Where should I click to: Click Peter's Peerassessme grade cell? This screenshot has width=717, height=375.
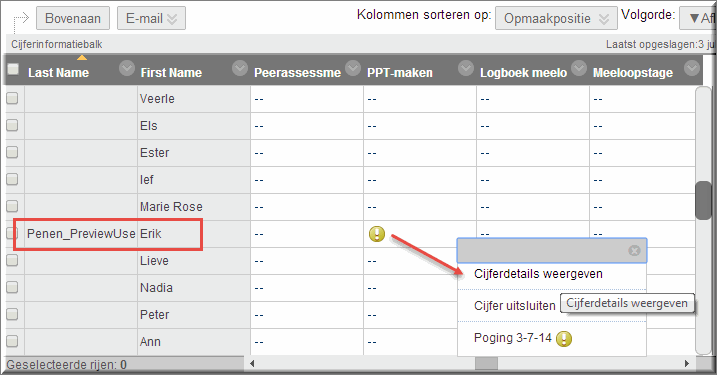tap(307, 315)
